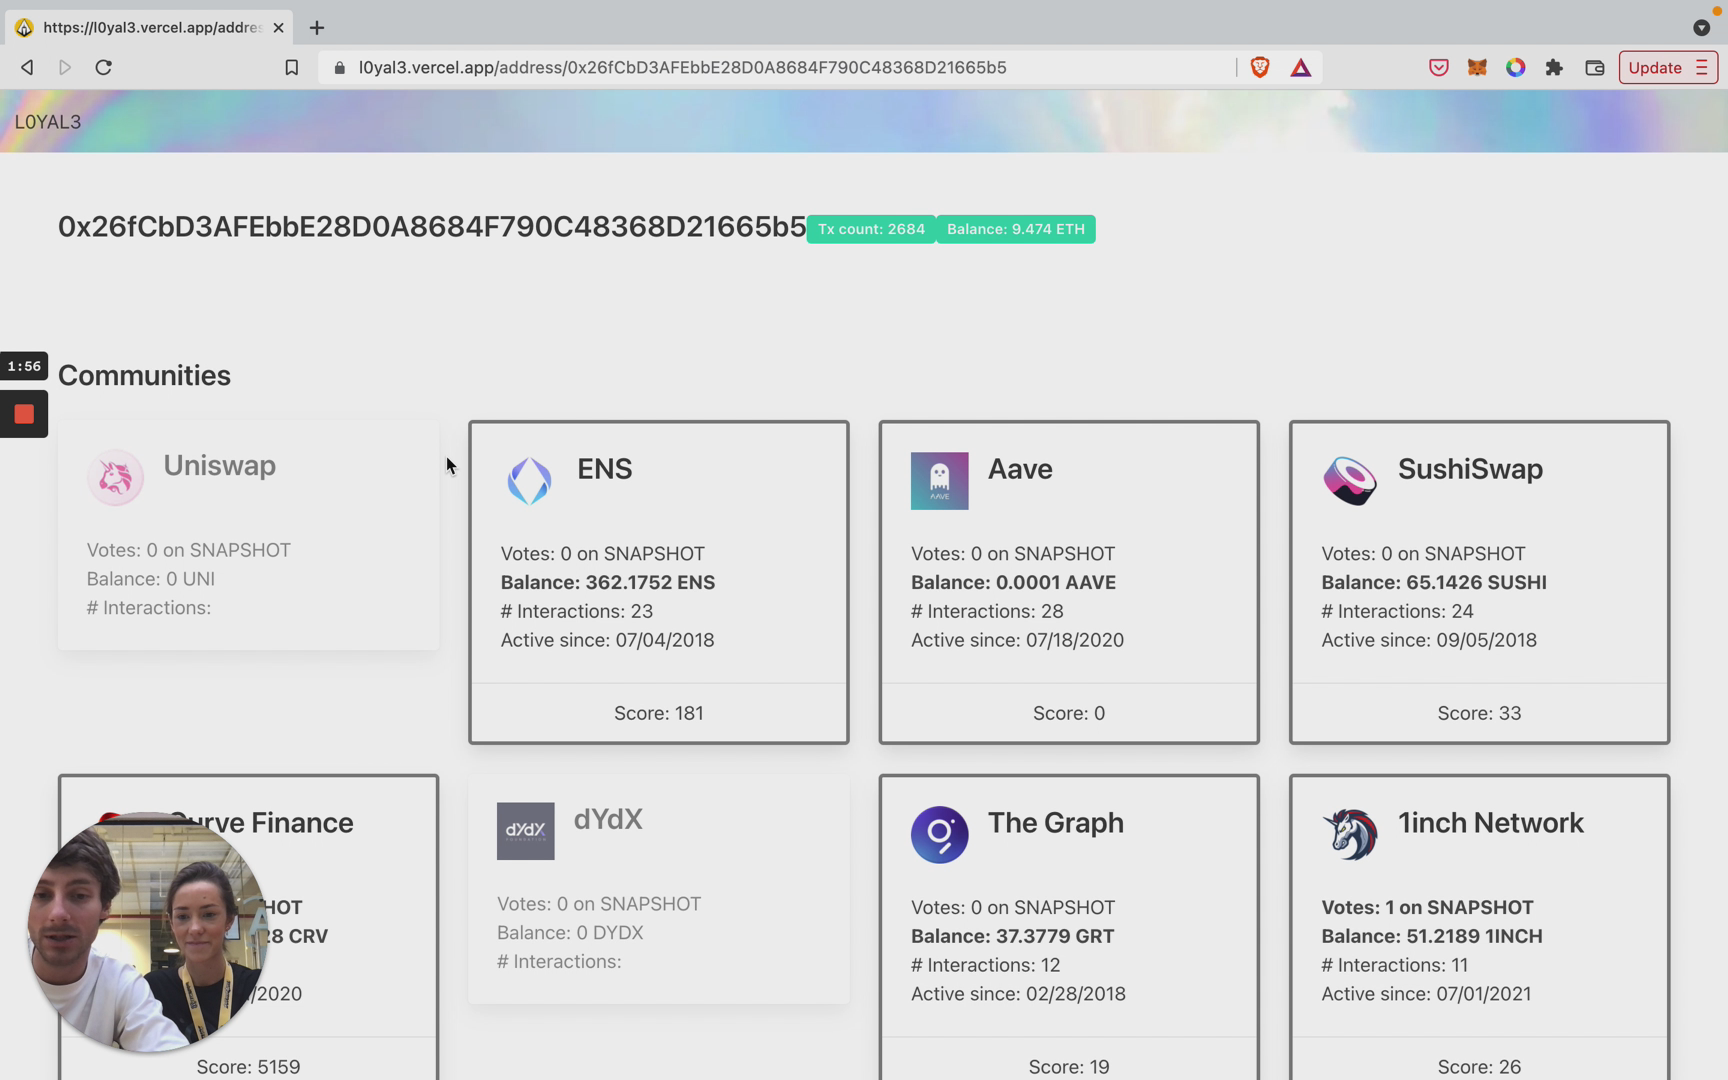Click Votes: 1 on SNAPSHOT text
This screenshot has width=1728, height=1080.
1428,908
